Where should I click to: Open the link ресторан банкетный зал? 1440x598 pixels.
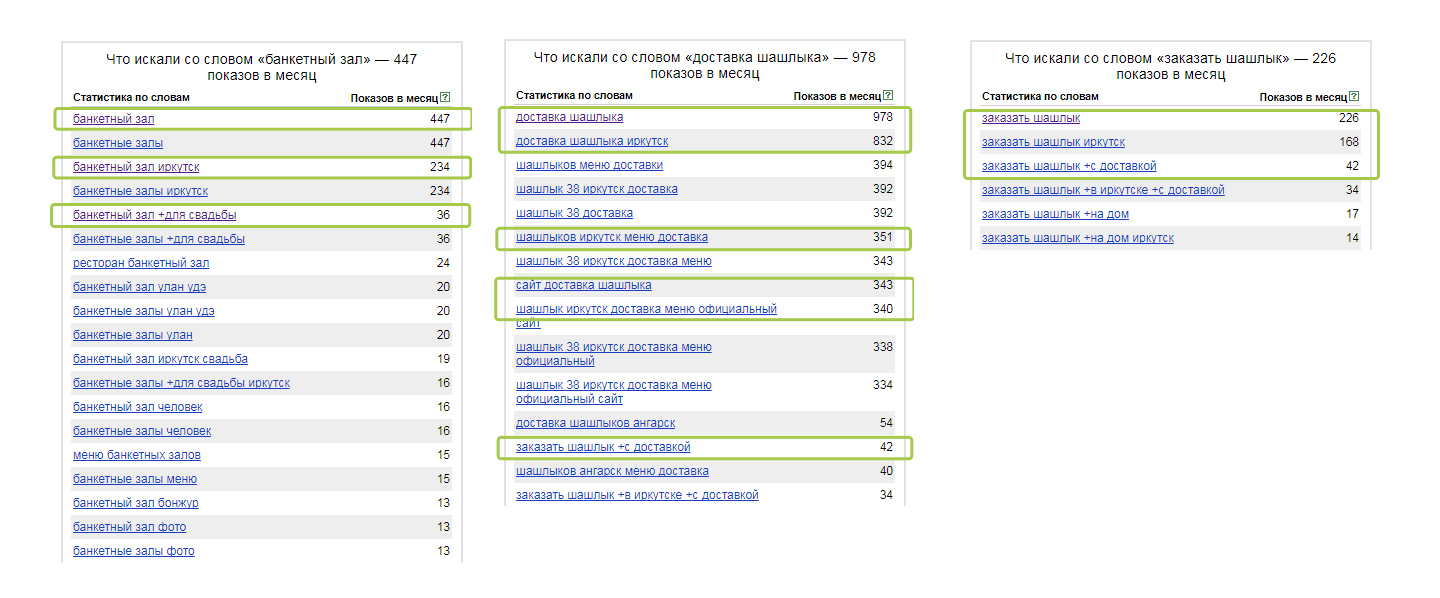[141, 263]
